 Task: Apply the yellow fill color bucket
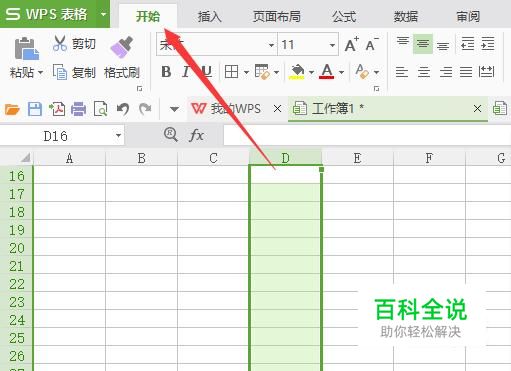297,72
